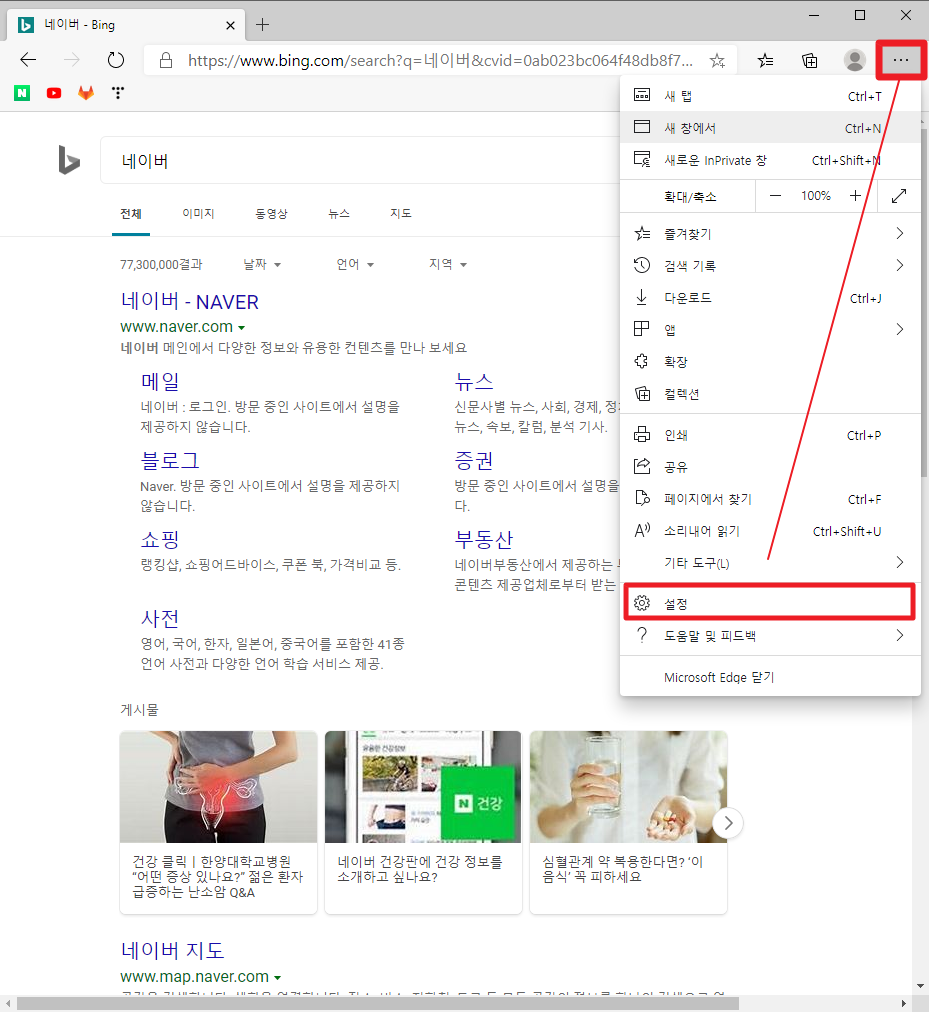
Task: Click the padlock site info icon
Action: tap(166, 61)
